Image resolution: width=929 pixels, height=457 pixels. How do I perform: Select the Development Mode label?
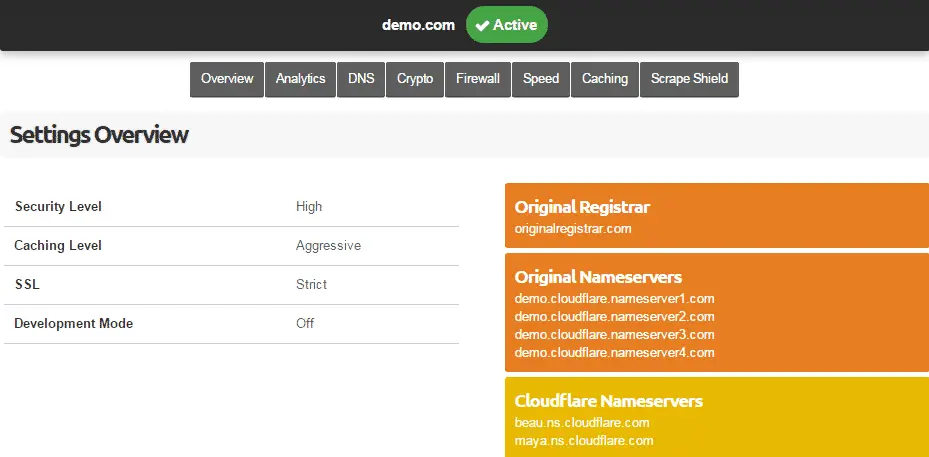(x=73, y=324)
